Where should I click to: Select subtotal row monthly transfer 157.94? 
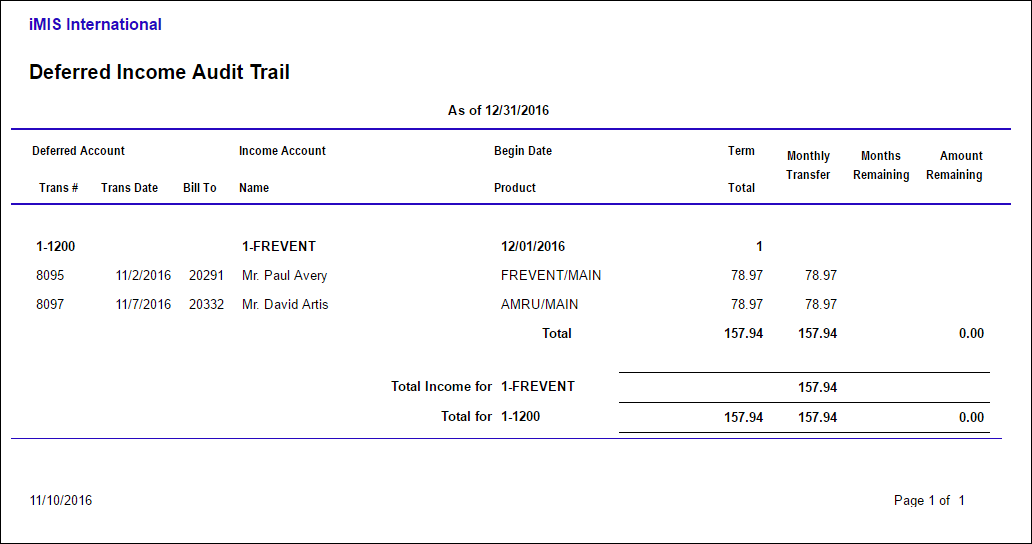(x=817, y=334)
